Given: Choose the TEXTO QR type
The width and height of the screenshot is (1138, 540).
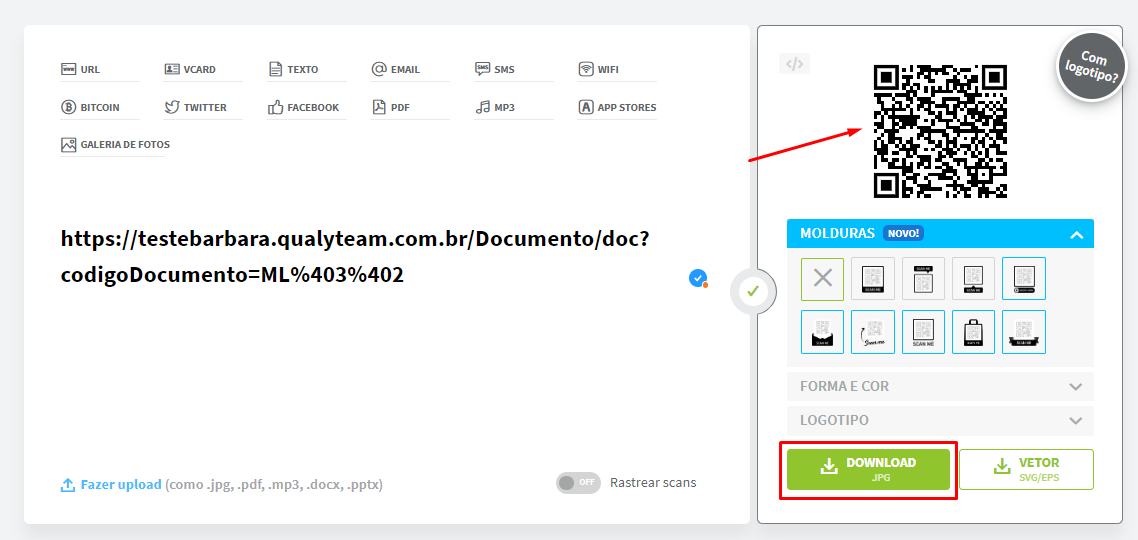Looking at the screenshot, I should click(x=293, y=70).
